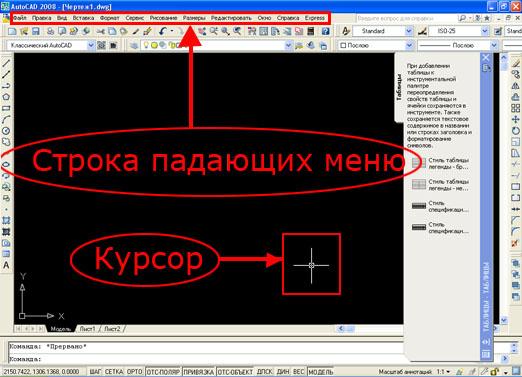Open the help search options dropdown arrow
This screenshot has height=377, width=522.
click(469, 18)
